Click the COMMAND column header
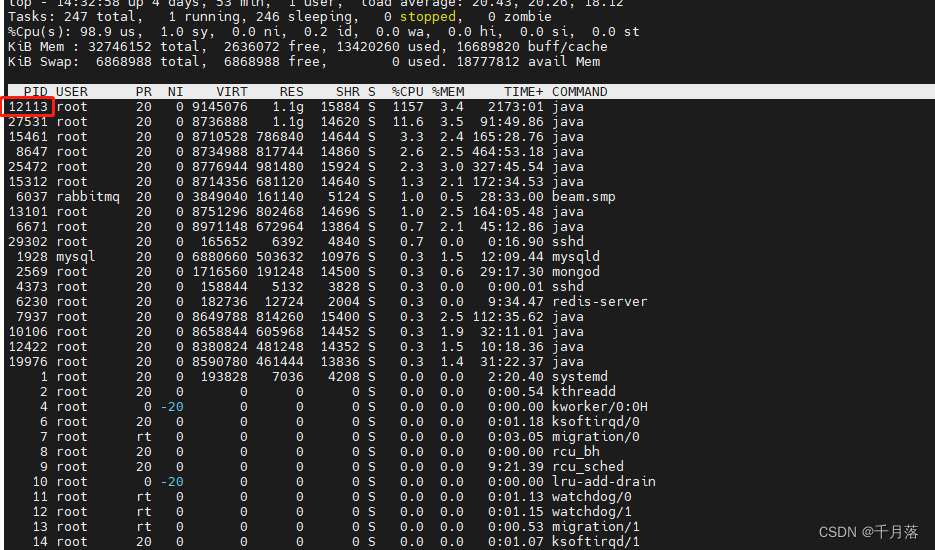The image size is (935, 550). click(580, 92)
